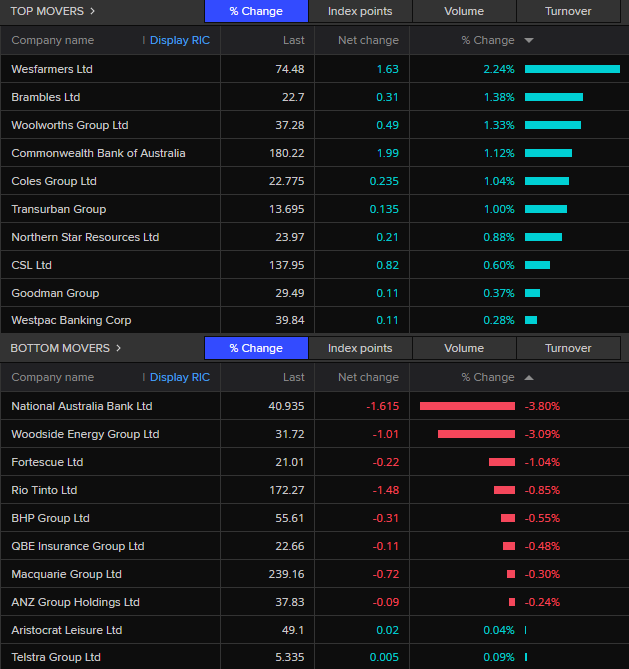Click descending sort arrow in Top Movers % Change

[x=529, y=40]
